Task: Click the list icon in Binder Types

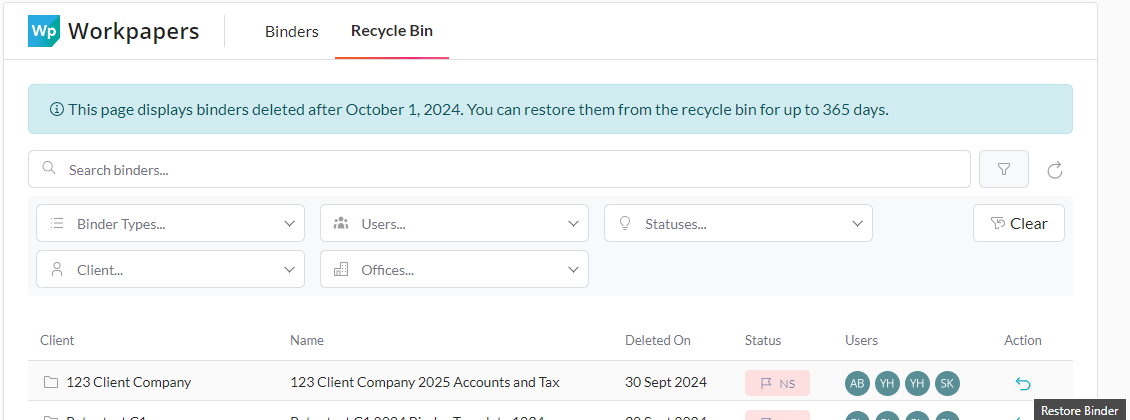Action: coord(57,223)
